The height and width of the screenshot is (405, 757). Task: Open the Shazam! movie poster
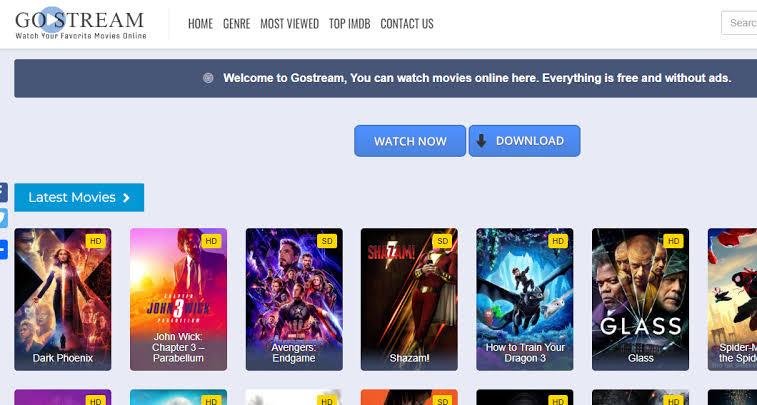[409, 299]
